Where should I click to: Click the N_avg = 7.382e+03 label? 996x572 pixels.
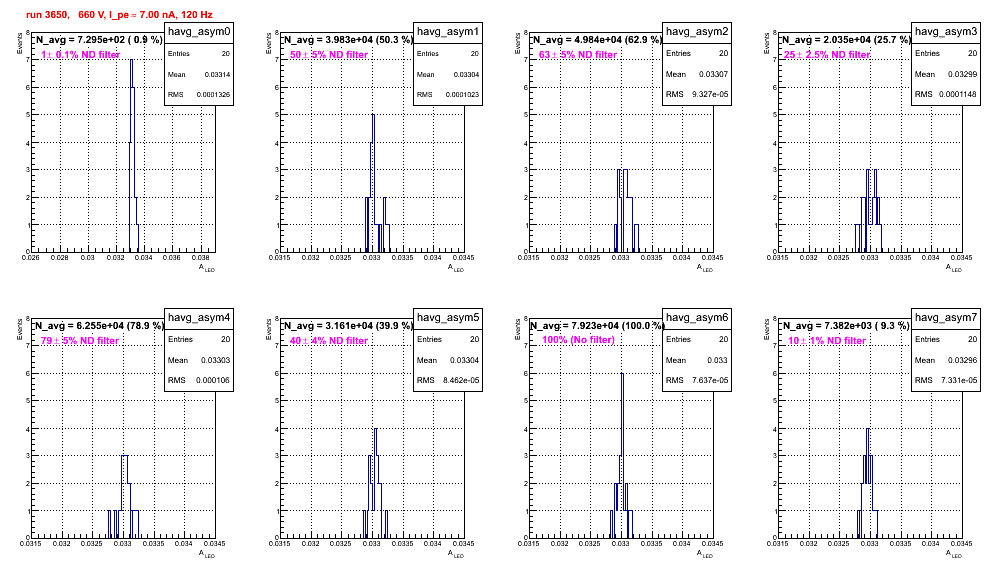(x=846, y=326)
